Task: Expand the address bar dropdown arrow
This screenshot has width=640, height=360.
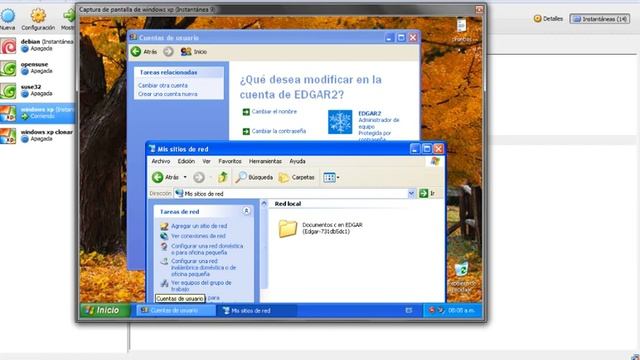Action: [x=411, y=193]
